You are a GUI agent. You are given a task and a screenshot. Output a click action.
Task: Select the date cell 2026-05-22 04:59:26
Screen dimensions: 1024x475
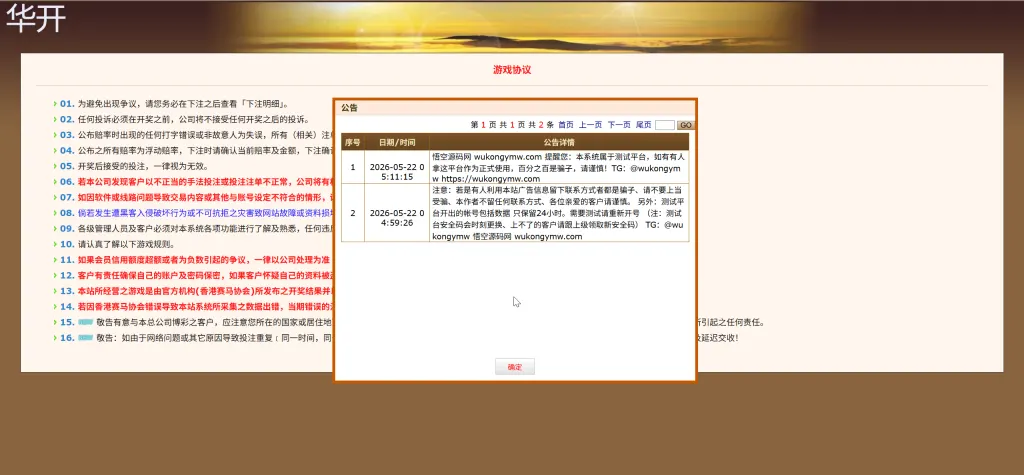(397, 213)
